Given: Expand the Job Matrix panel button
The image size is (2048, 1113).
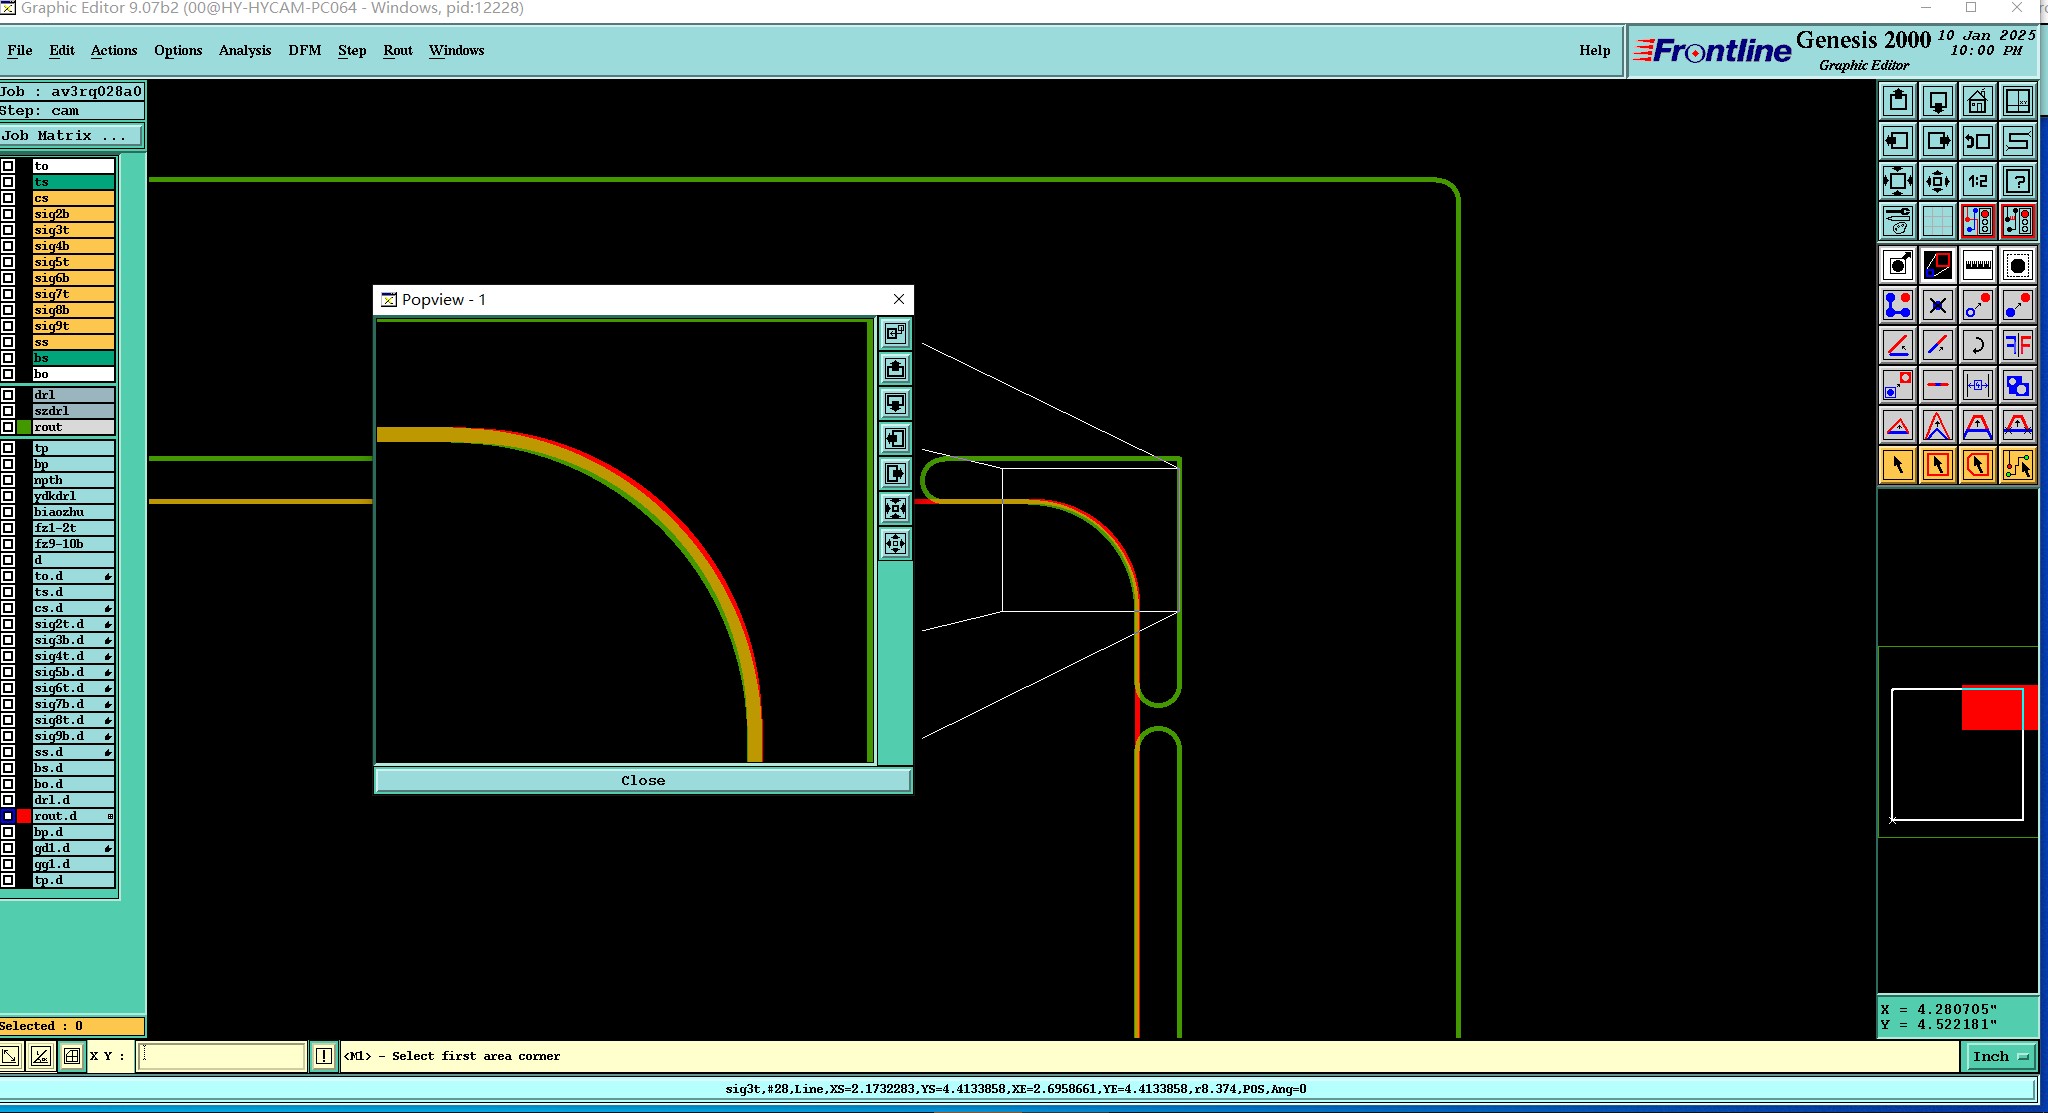Looking at the screenshot, I should (x=71, y=136).
